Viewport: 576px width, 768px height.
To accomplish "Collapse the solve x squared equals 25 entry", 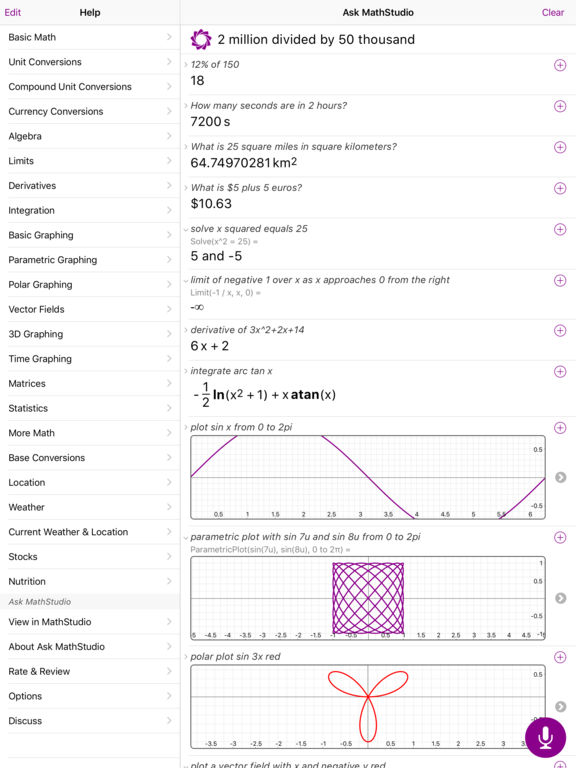I will (186, 229).
